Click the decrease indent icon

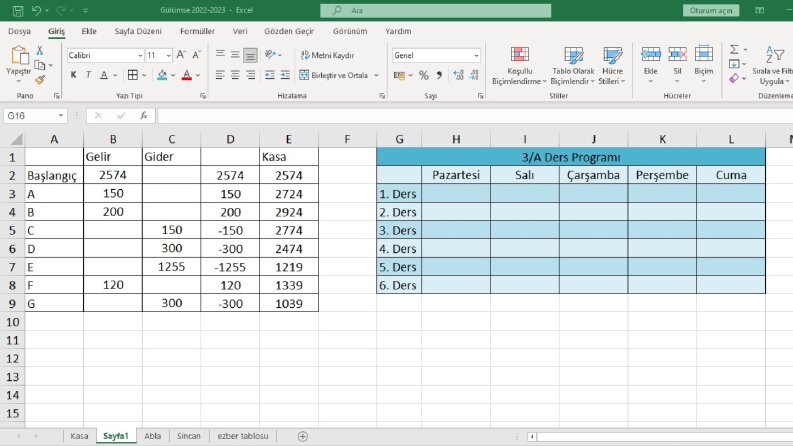point(270,75)
